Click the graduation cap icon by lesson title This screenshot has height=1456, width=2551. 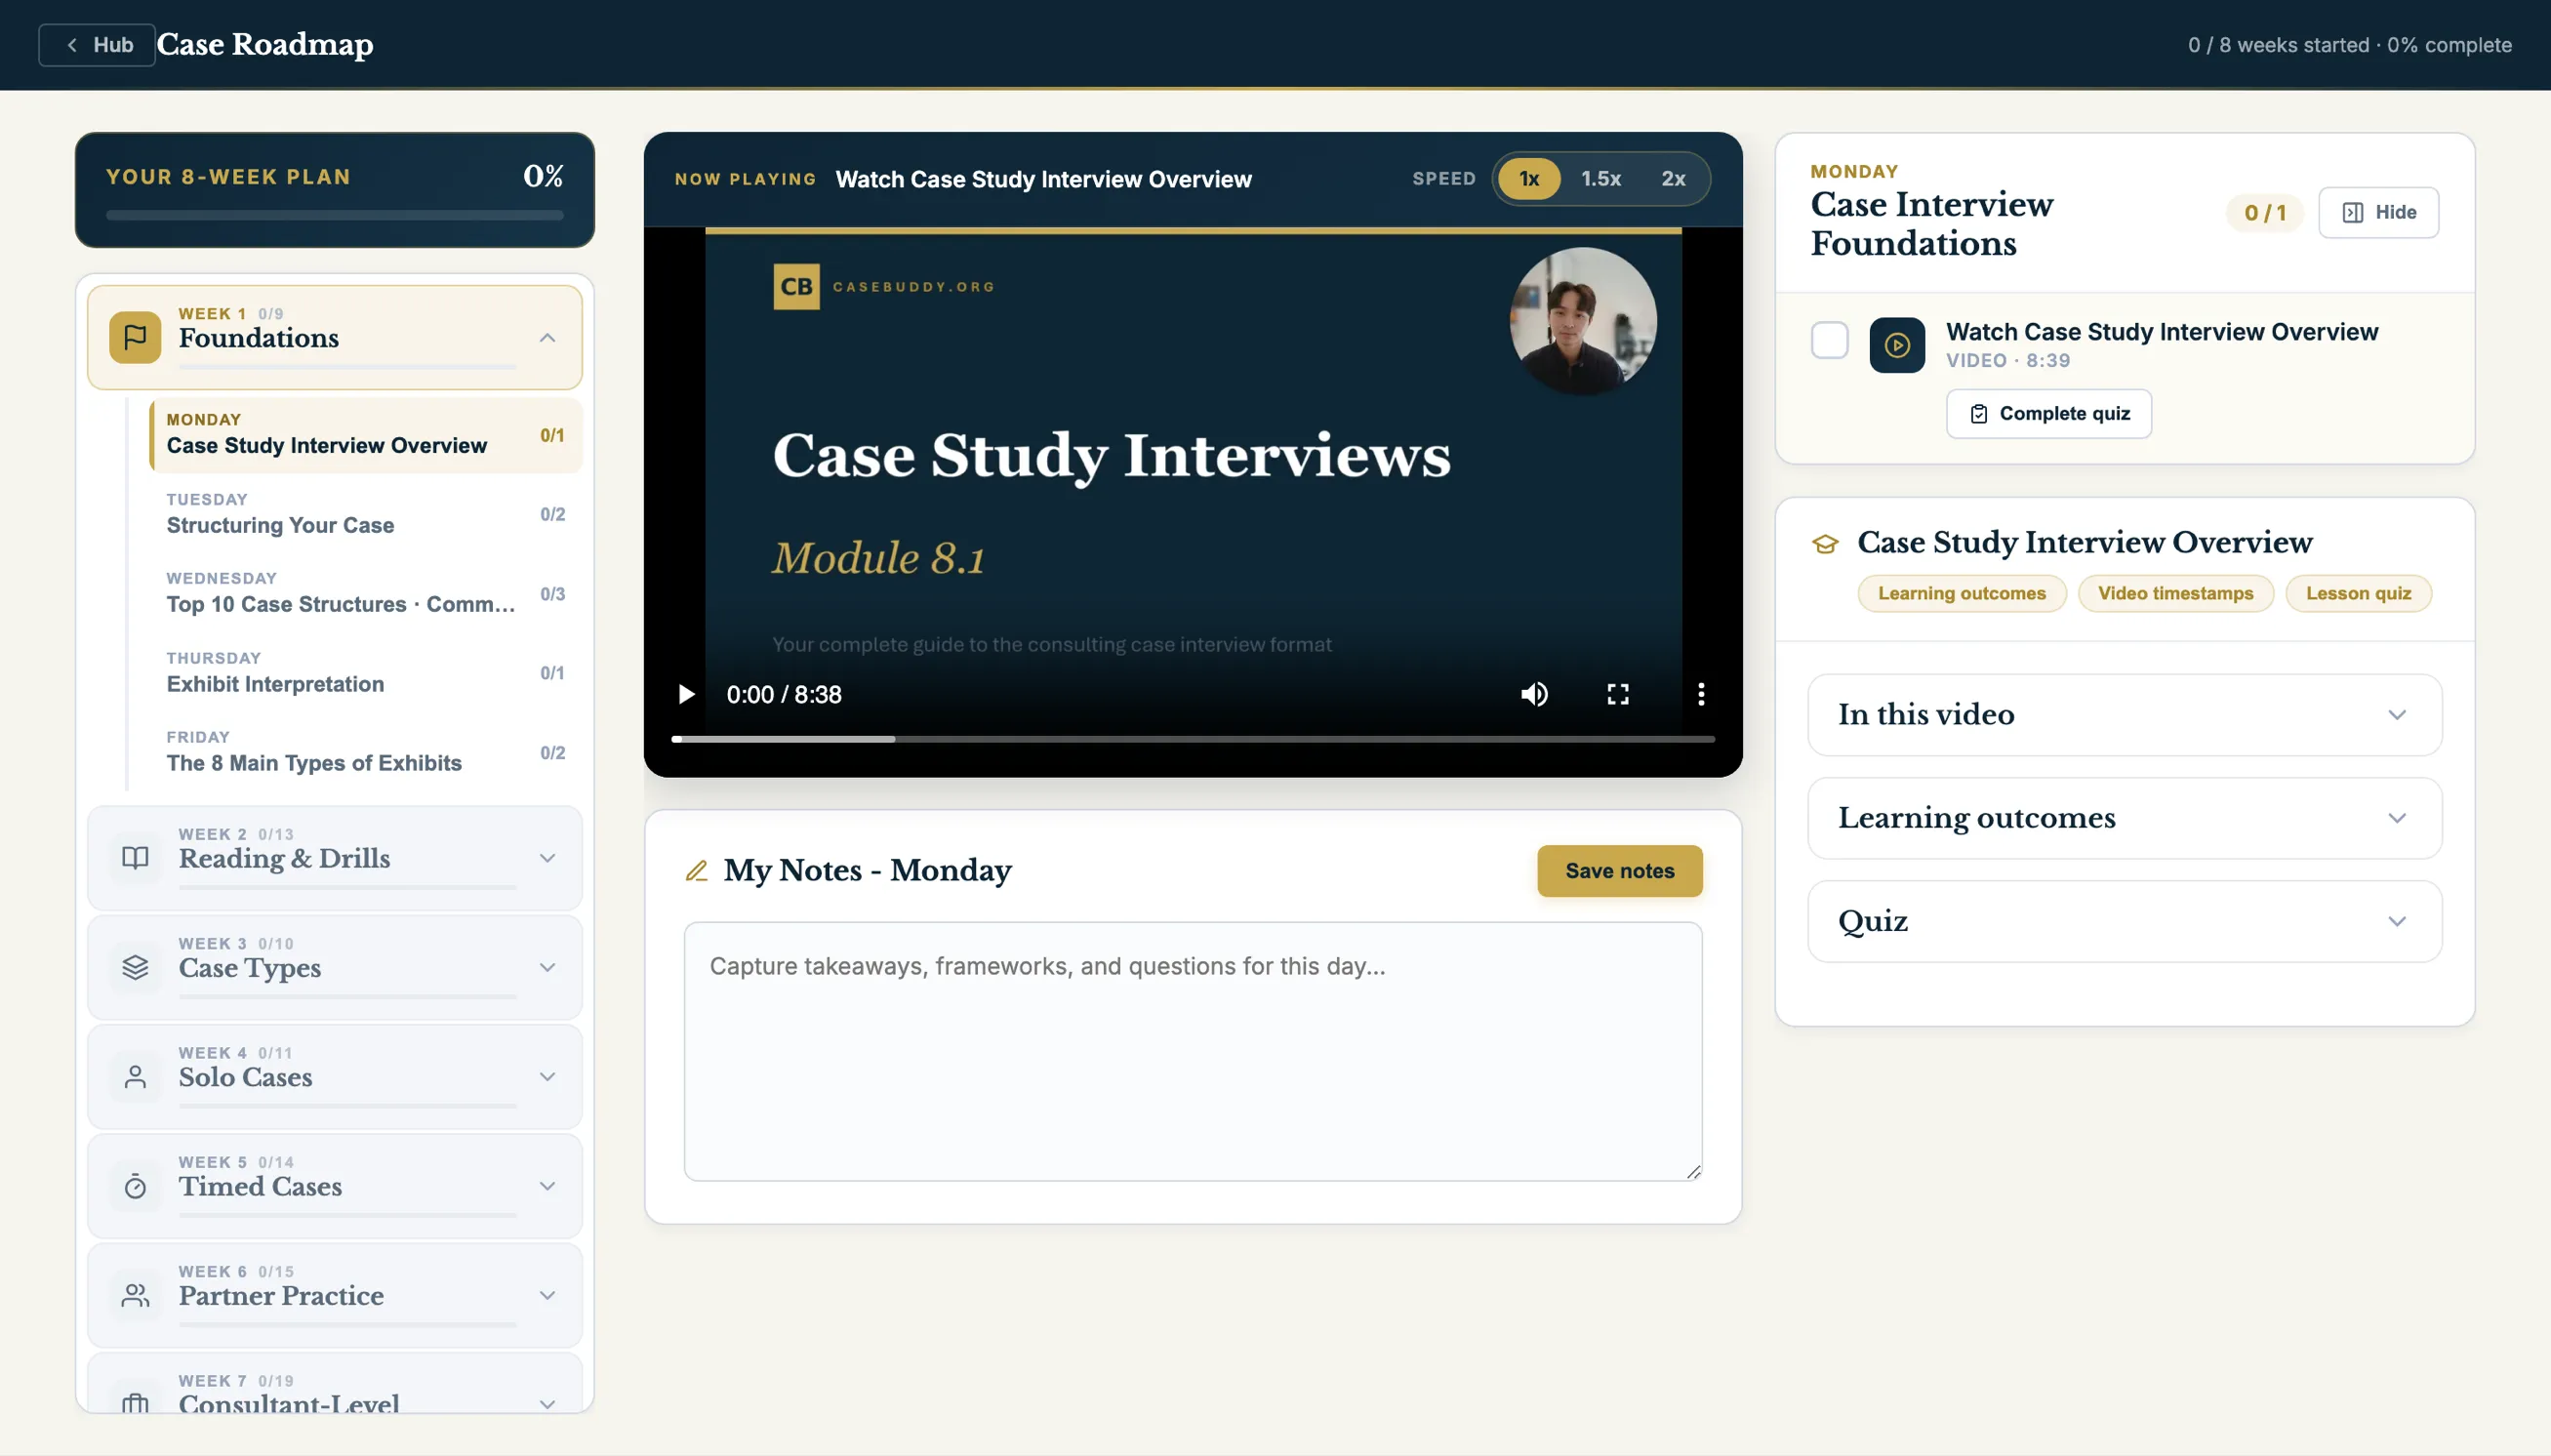[1825, 543]
